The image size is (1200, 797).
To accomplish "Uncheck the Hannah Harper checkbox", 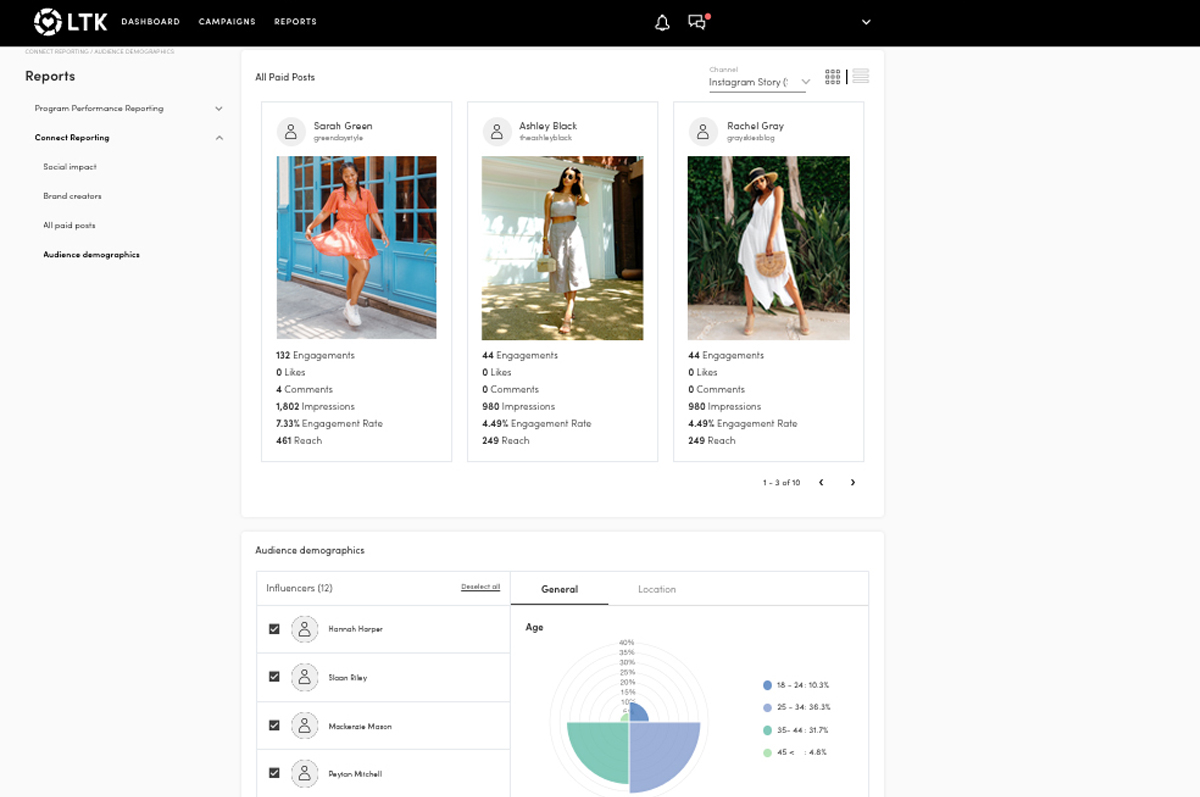I will (x=274, y=629).
